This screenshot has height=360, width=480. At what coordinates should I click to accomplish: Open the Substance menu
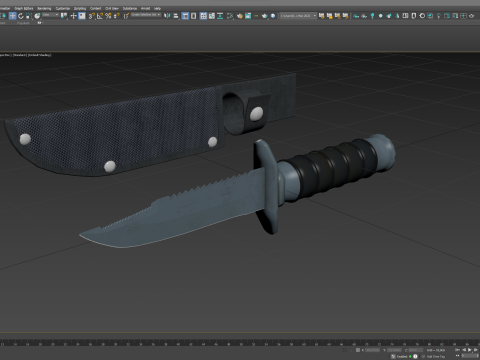(130, 8)
